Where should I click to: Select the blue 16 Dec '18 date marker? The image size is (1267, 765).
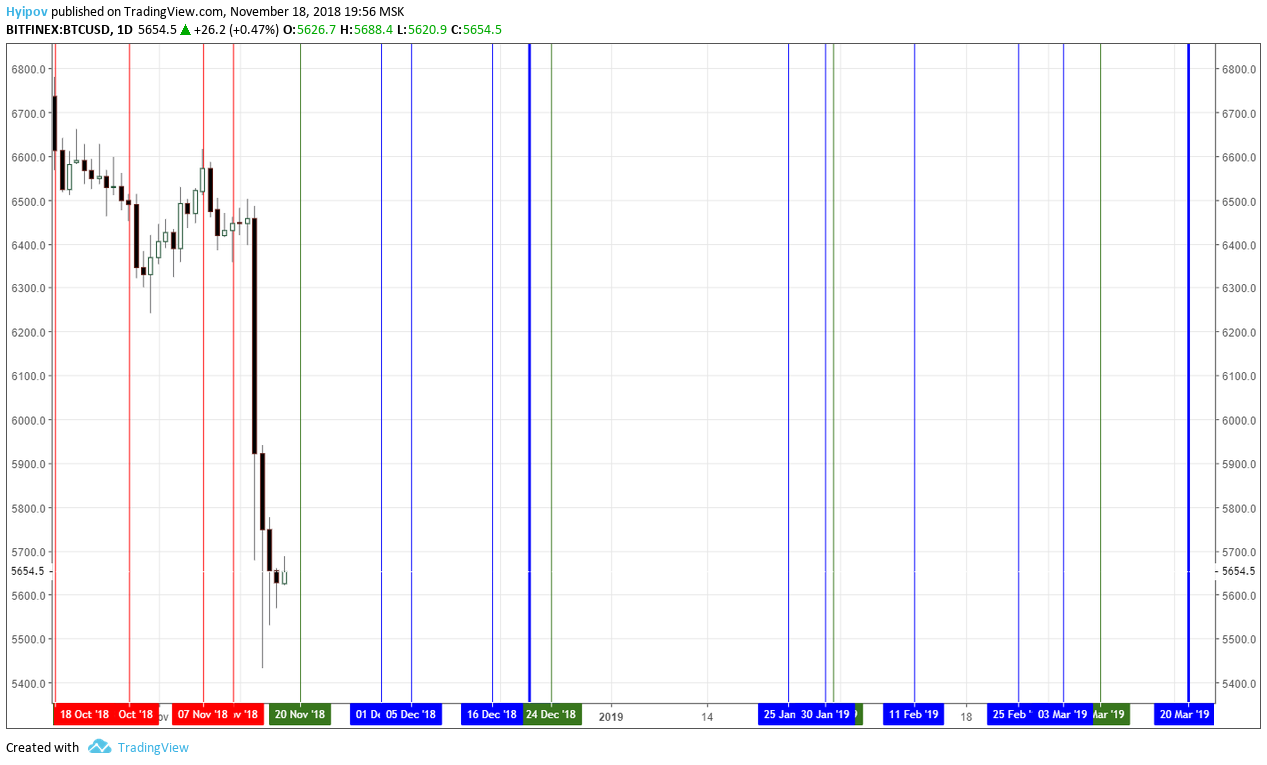tap(492, 715)
